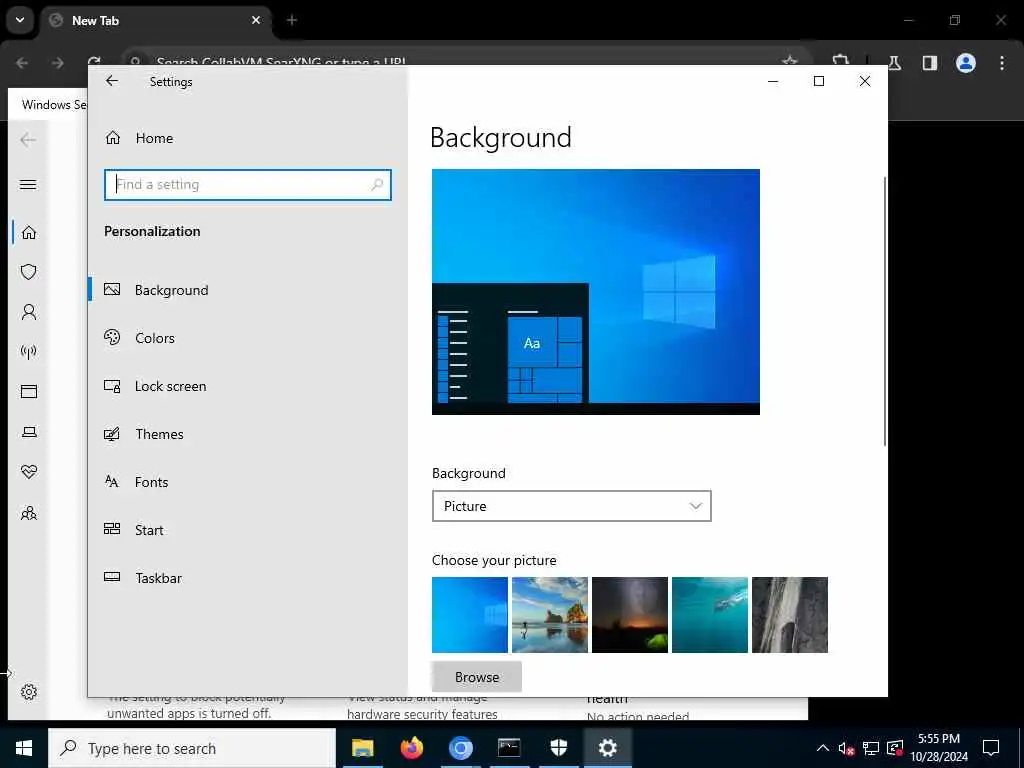
Task: Click the Settings window vertical scrollbar
Action: [885, 312]
